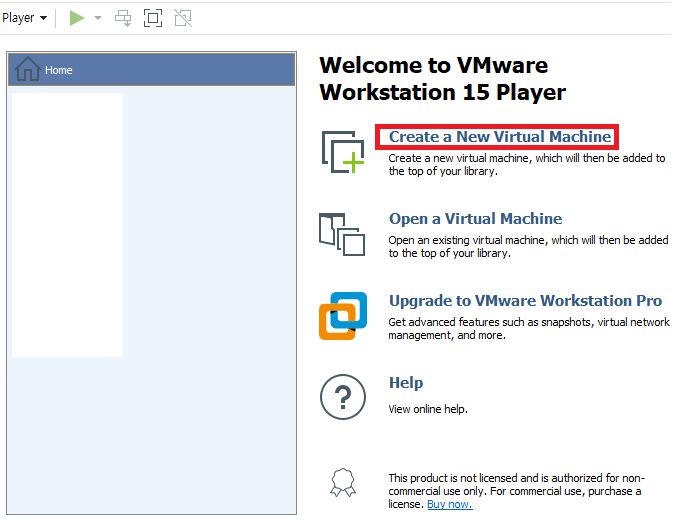Image resolution: width=689 pixels, height=527 pixels.
Task: Click Create a New Virtual Machine link
Action: pos(500,137)
